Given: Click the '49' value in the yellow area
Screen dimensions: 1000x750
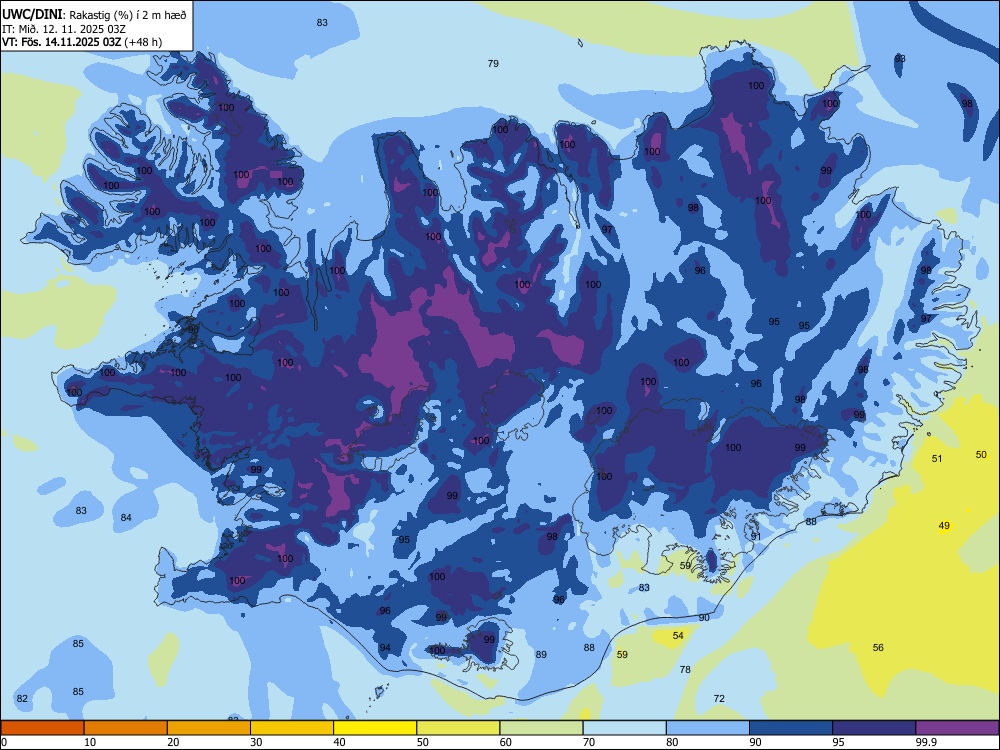Looking at the screenshot, I should (x=944, y=526).
